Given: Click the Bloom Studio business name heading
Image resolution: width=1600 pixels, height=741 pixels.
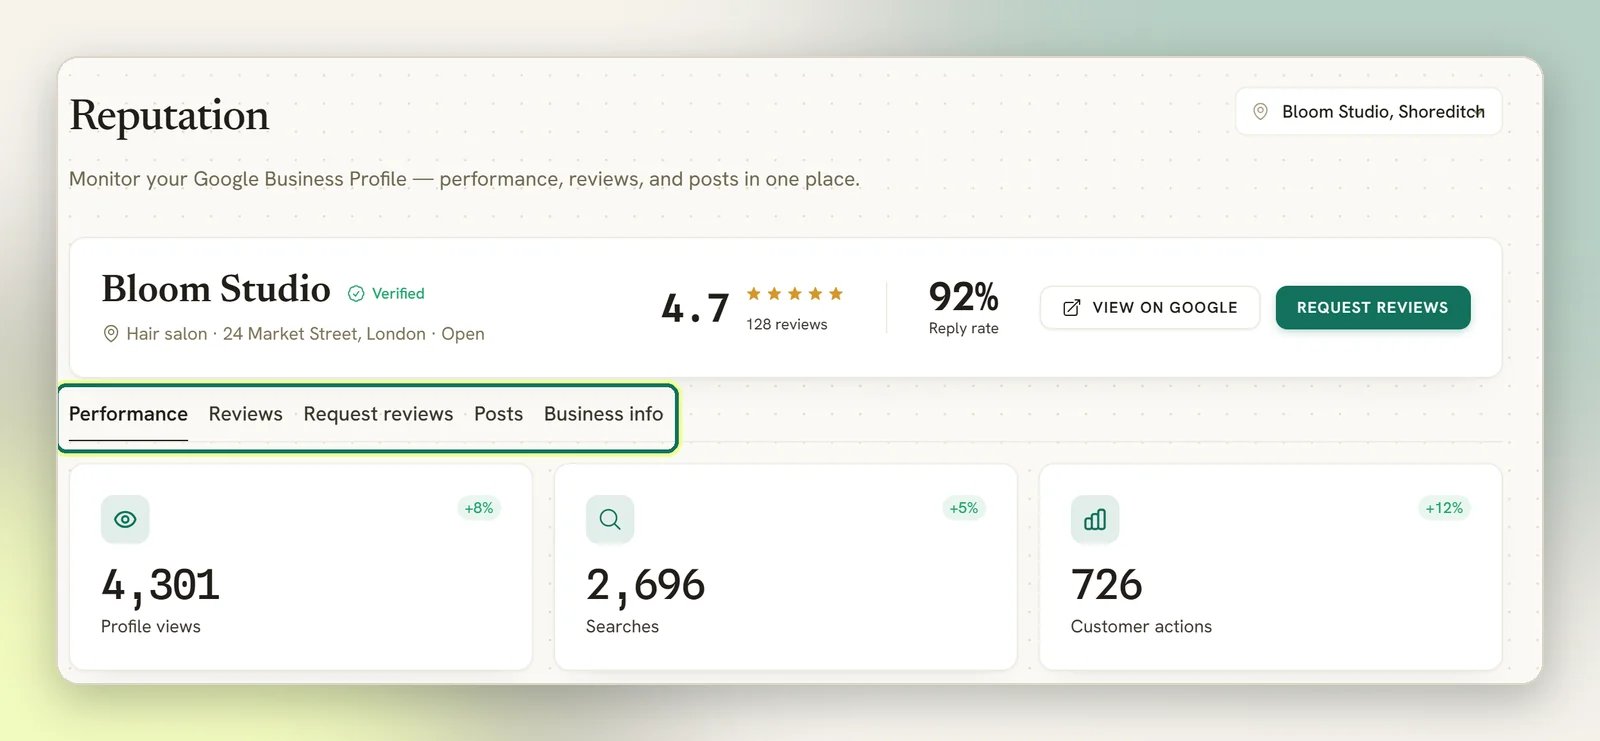Looking at the screenshot, I should [216, 289].
